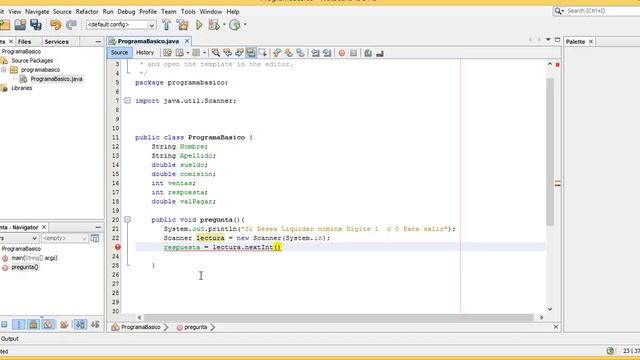Image resolution: width=640 pixels, height=360 pixels.
Task: Start macro recording with red circle icon
Action: coord(342,53)
